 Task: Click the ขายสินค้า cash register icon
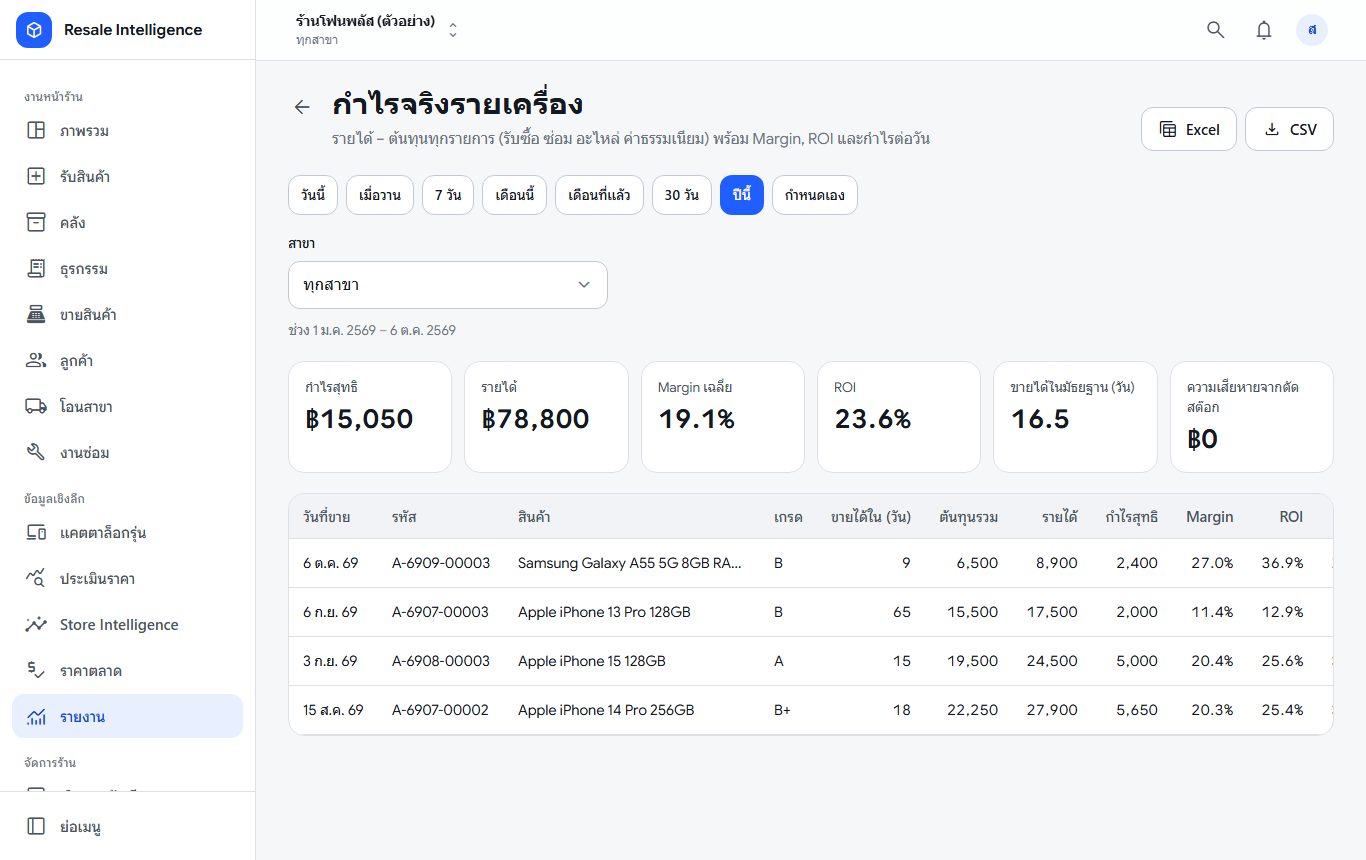click(x=36, y=315)
